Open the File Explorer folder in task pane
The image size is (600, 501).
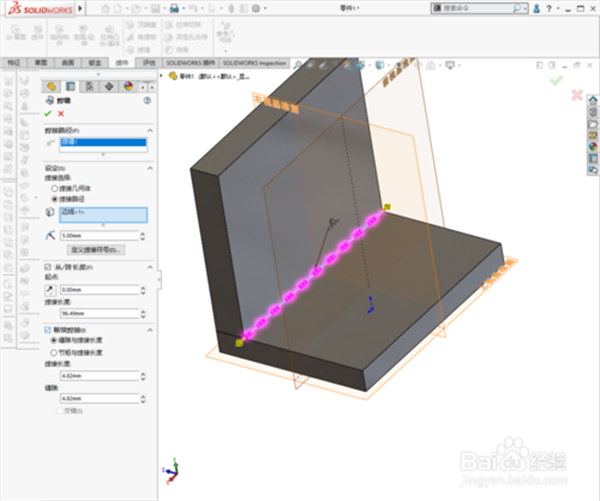[x=592, y=122]
